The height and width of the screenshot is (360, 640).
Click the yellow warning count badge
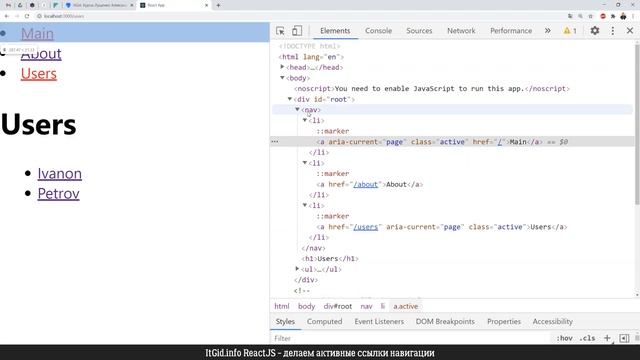point(570,31)
